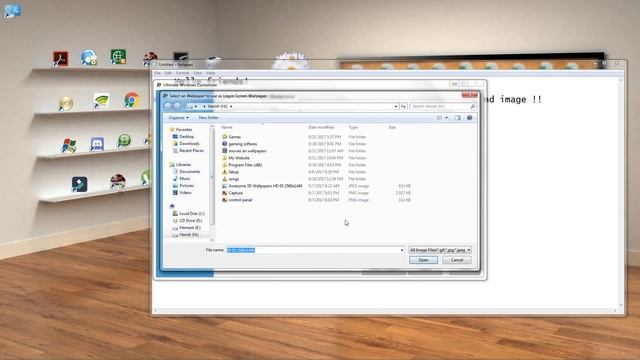Open the Edit menu in Notepad
Viewport: 640px width, 360px height.
tap(168, 73)
